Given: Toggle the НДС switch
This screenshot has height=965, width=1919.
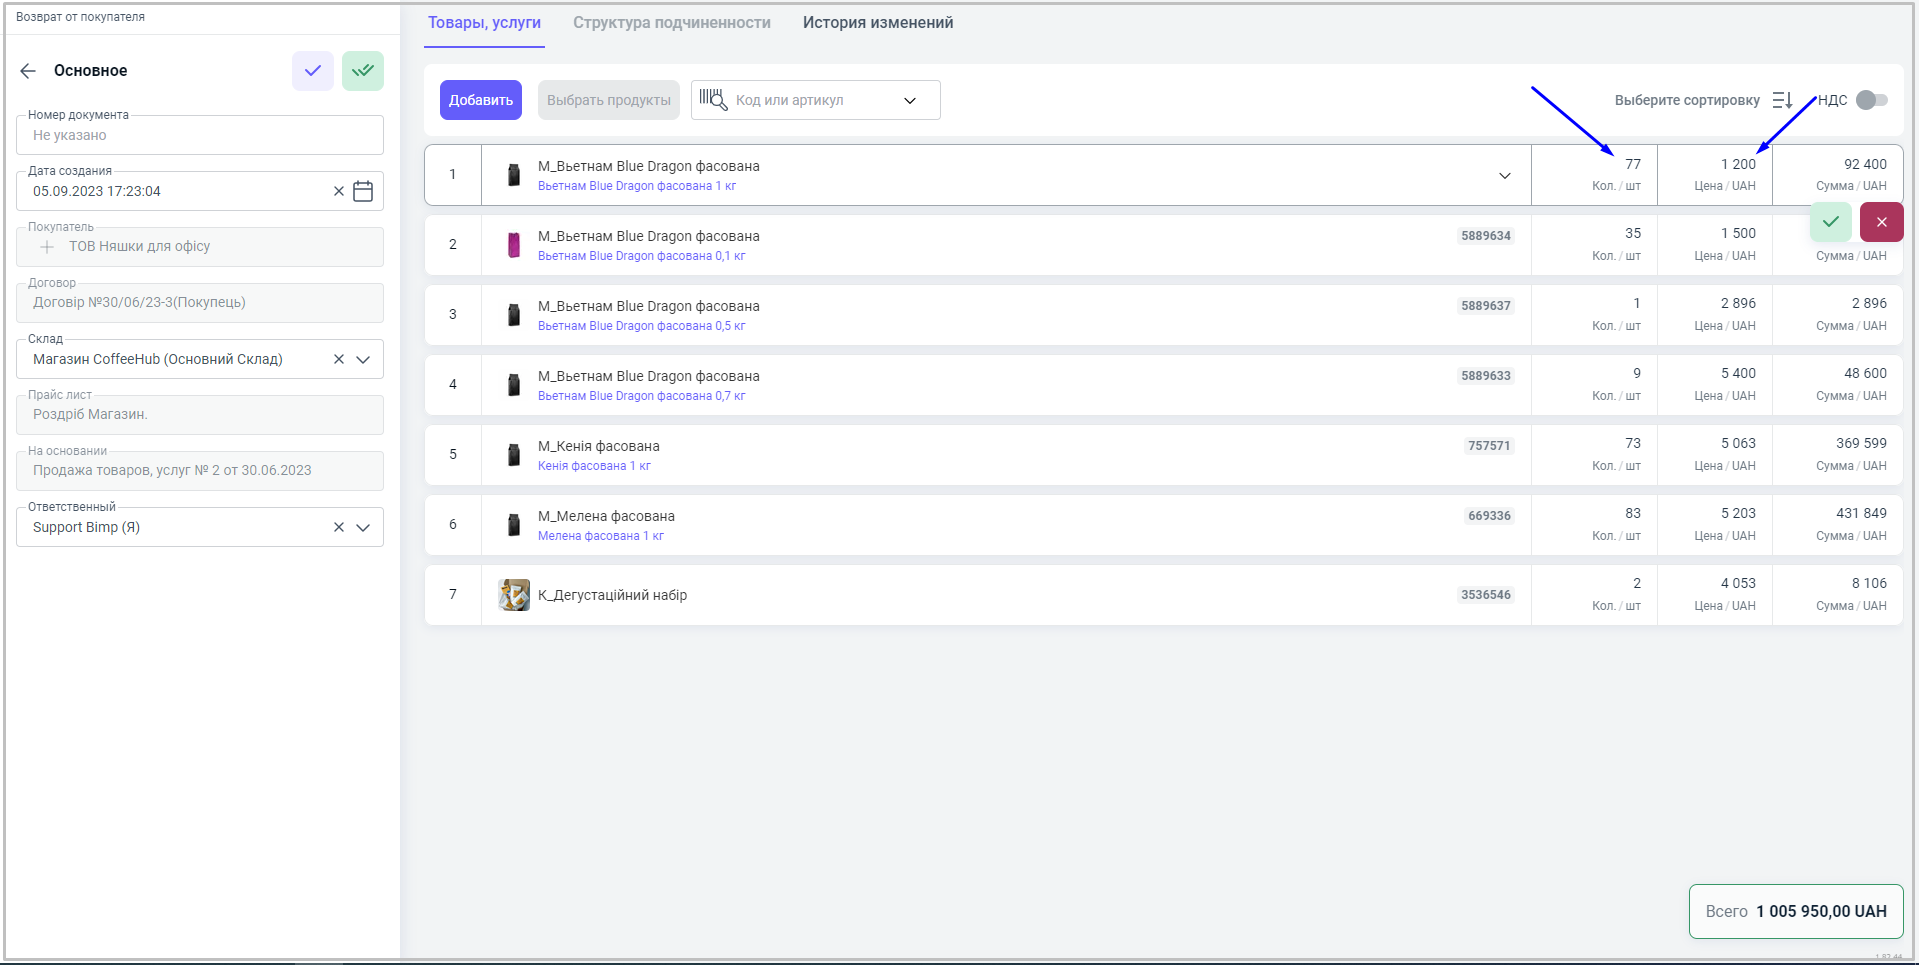Looking at the screenshot, I should pos(1871,100).
